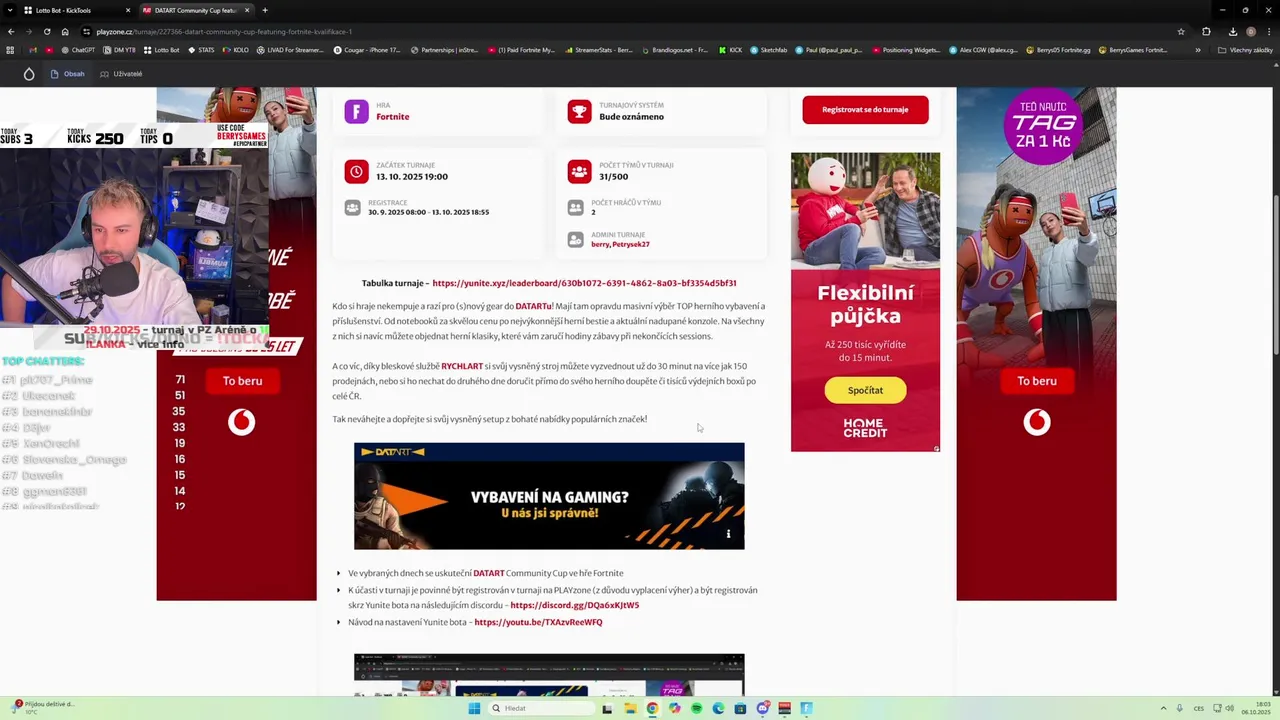1280x720 pixels.
Task: Open the apps grid icon in bookmarks bar
Action: [x=10, y=50]
